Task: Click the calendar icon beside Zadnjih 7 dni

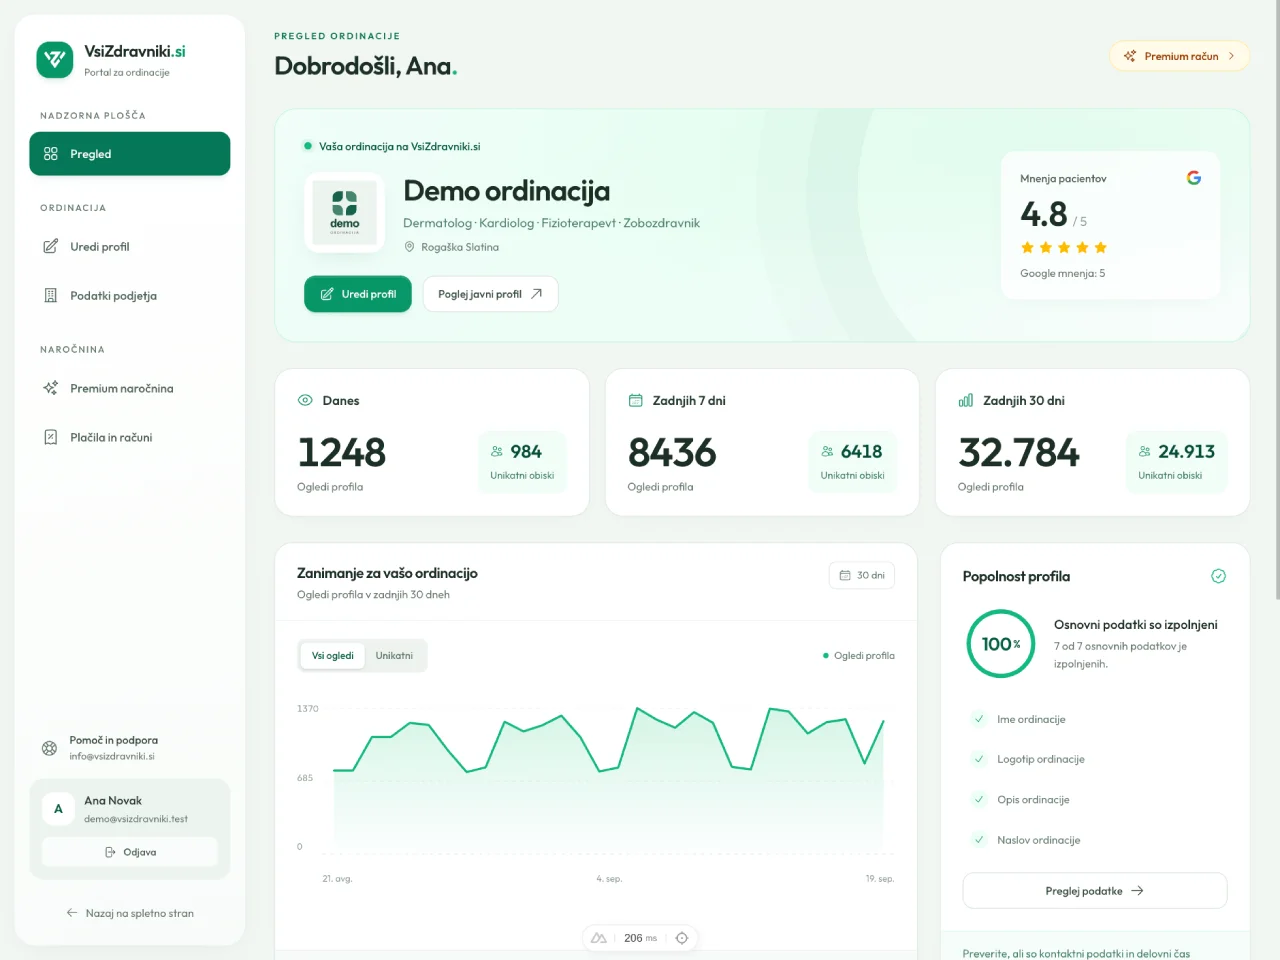Action: 635,400
